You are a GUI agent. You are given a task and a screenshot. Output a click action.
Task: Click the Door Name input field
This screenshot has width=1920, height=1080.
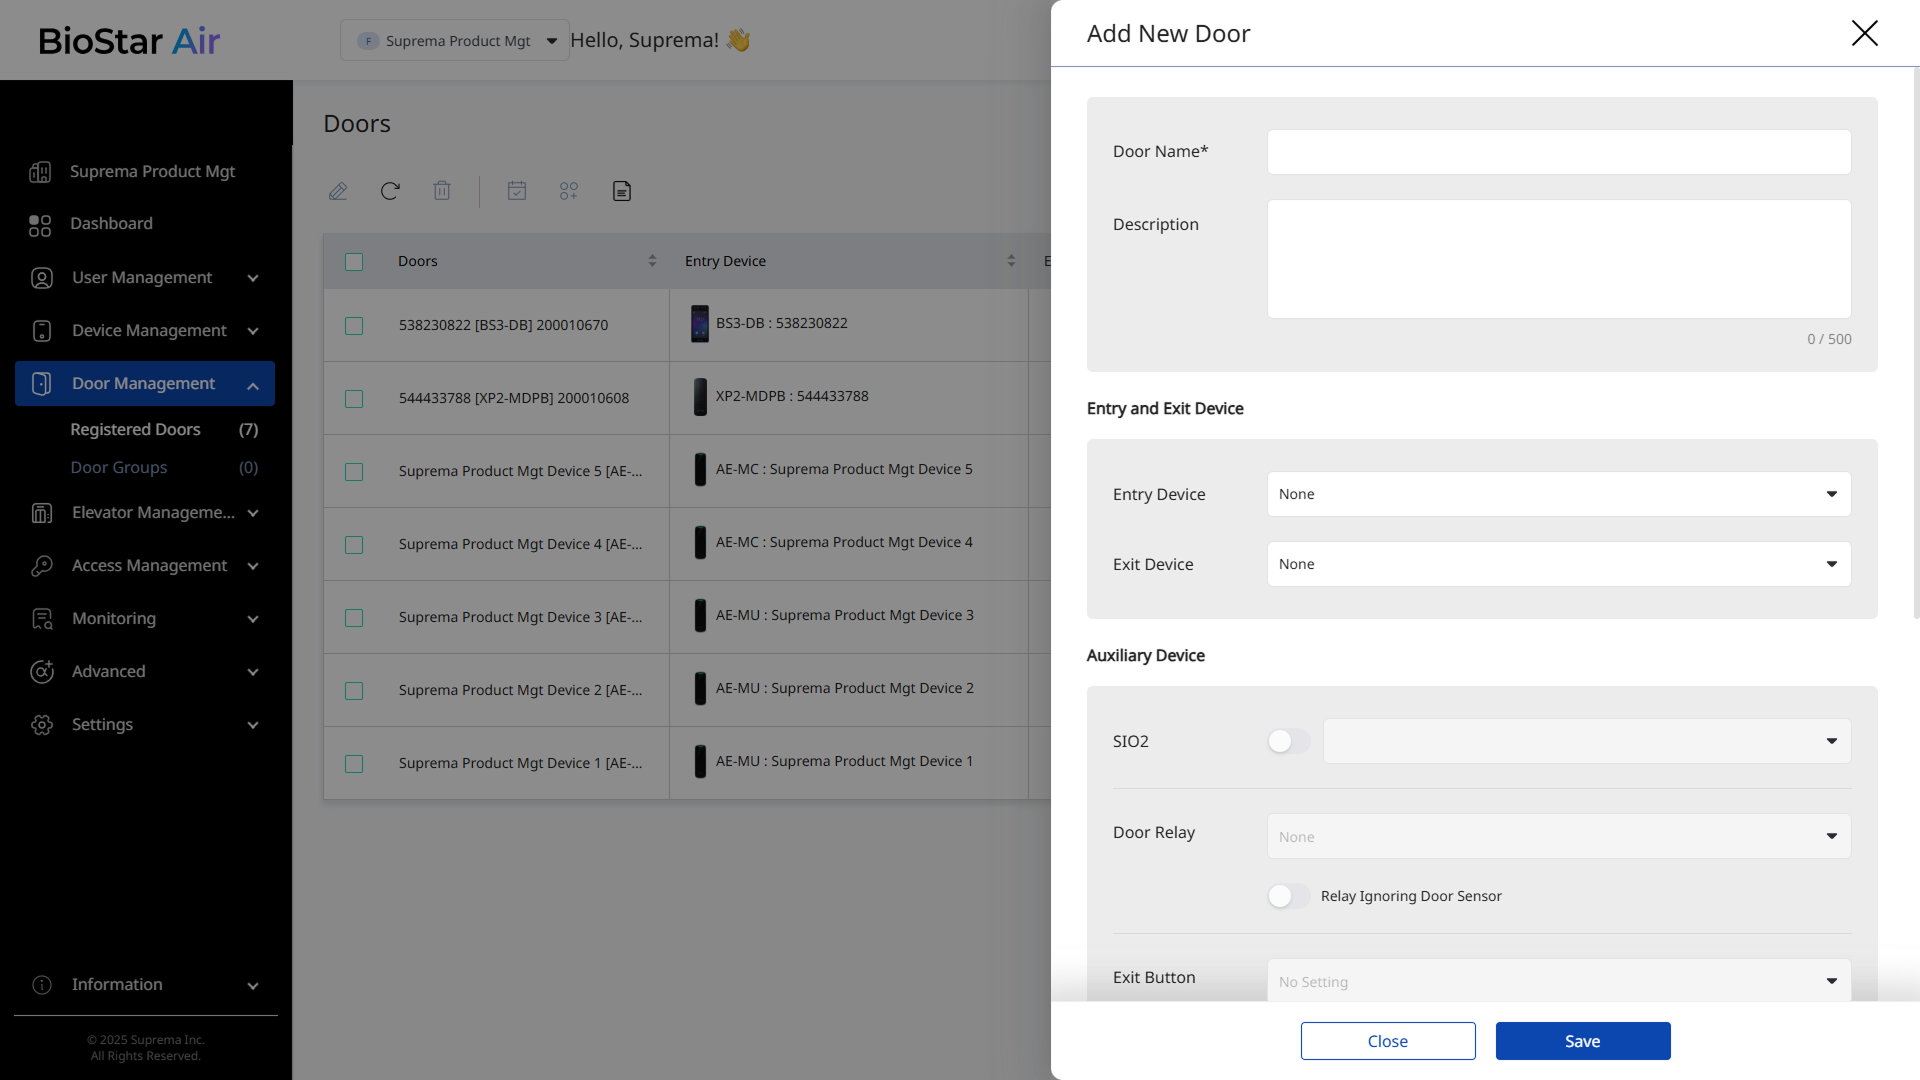tap(1558, 152)
